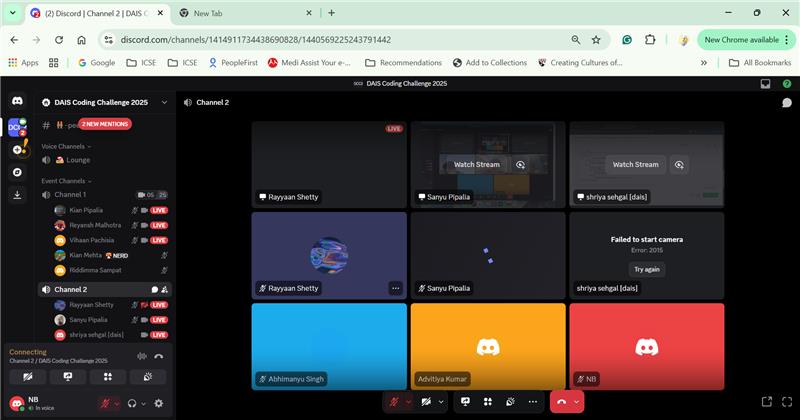Jump to 2 NEW MENTIONS
The height and width of the screenshot is (420, 800).
click(105, 124)
